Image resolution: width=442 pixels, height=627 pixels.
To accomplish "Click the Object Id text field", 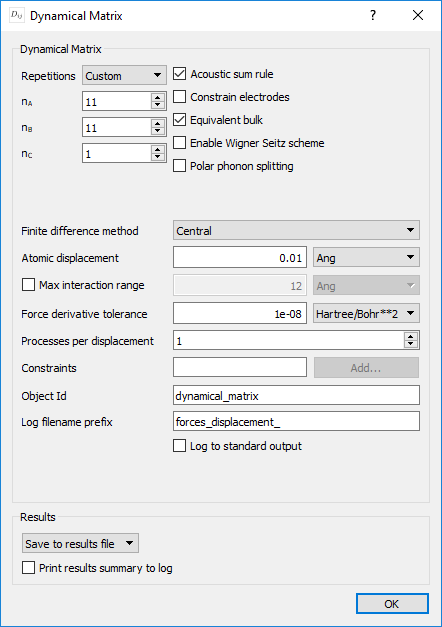I will (296, 395).
